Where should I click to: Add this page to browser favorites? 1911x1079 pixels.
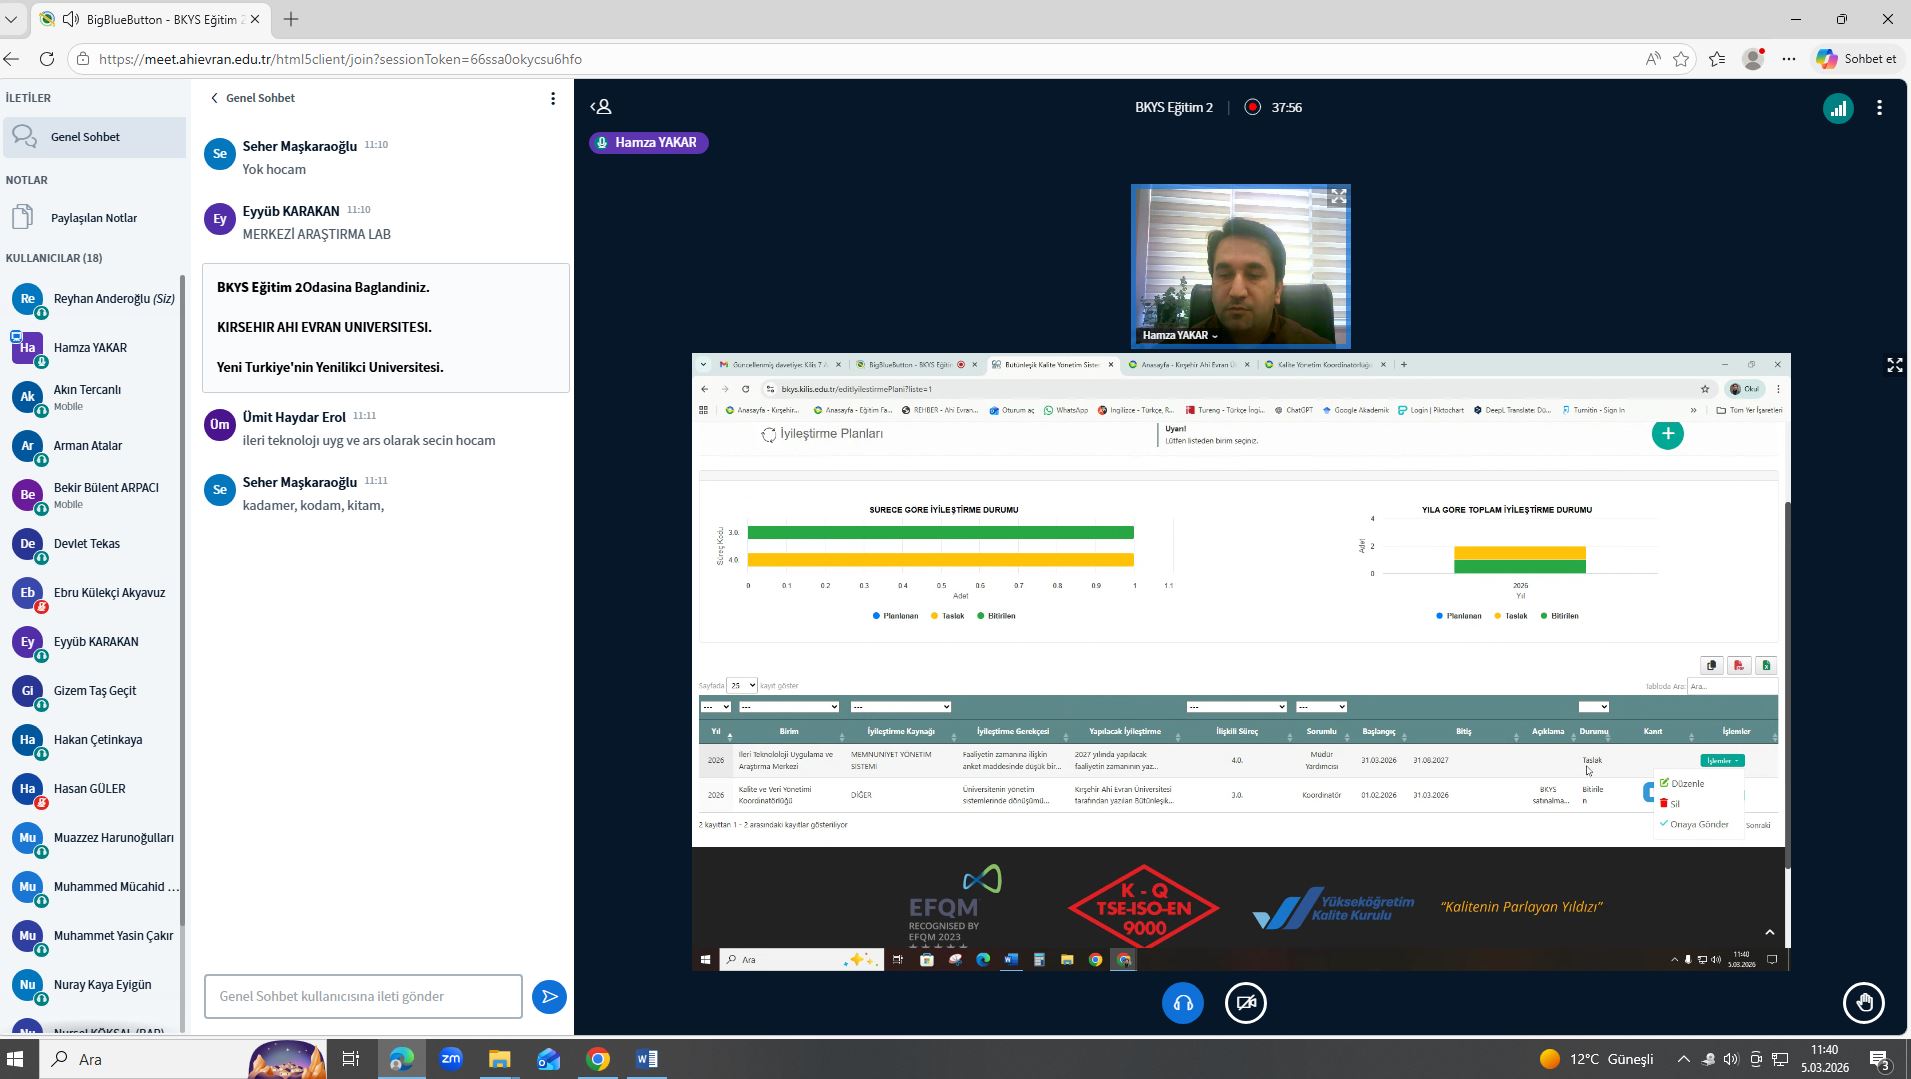click(1681, 59)
